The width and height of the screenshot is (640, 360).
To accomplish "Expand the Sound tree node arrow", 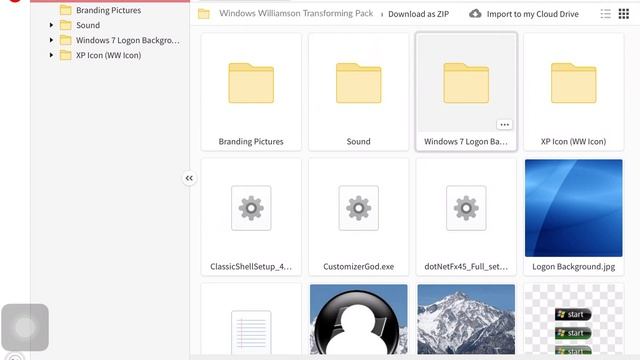I will point(51,25).
